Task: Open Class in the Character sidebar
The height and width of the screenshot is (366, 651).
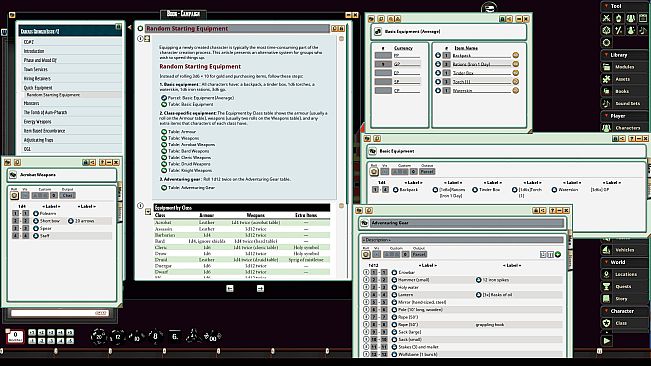Action: point(624,323)
